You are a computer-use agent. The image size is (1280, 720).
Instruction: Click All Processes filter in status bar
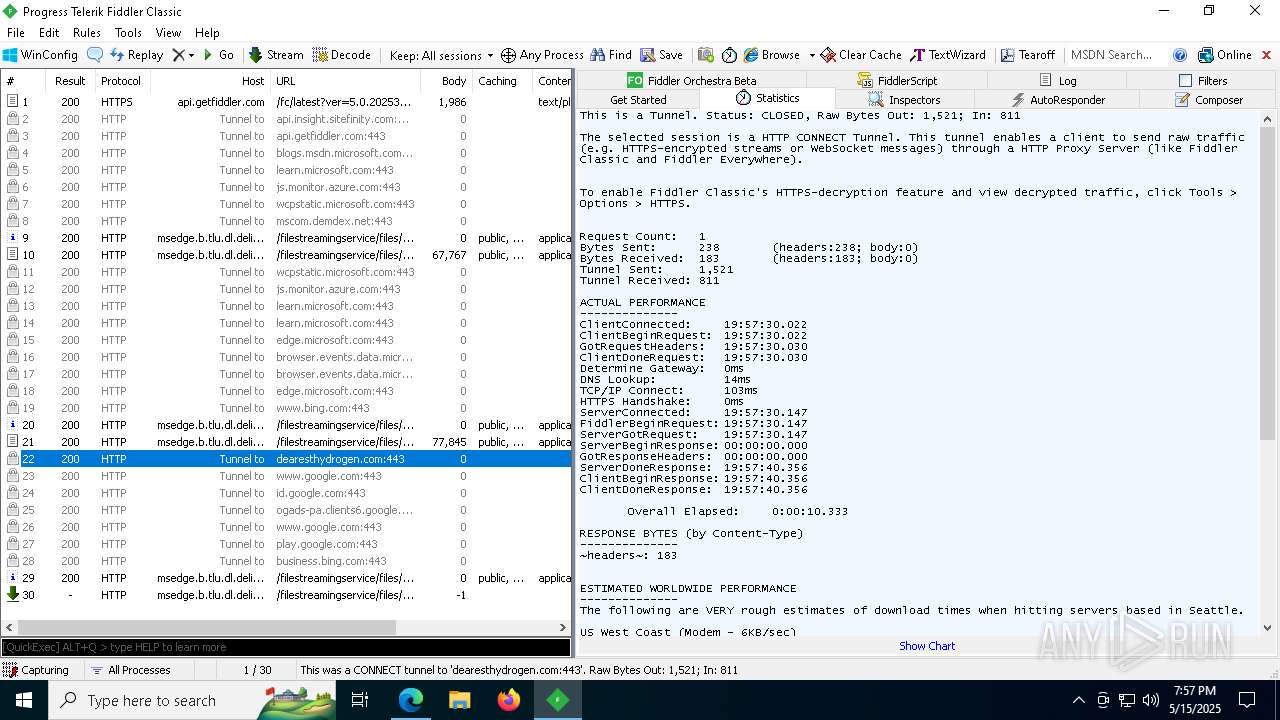point(131,670)
